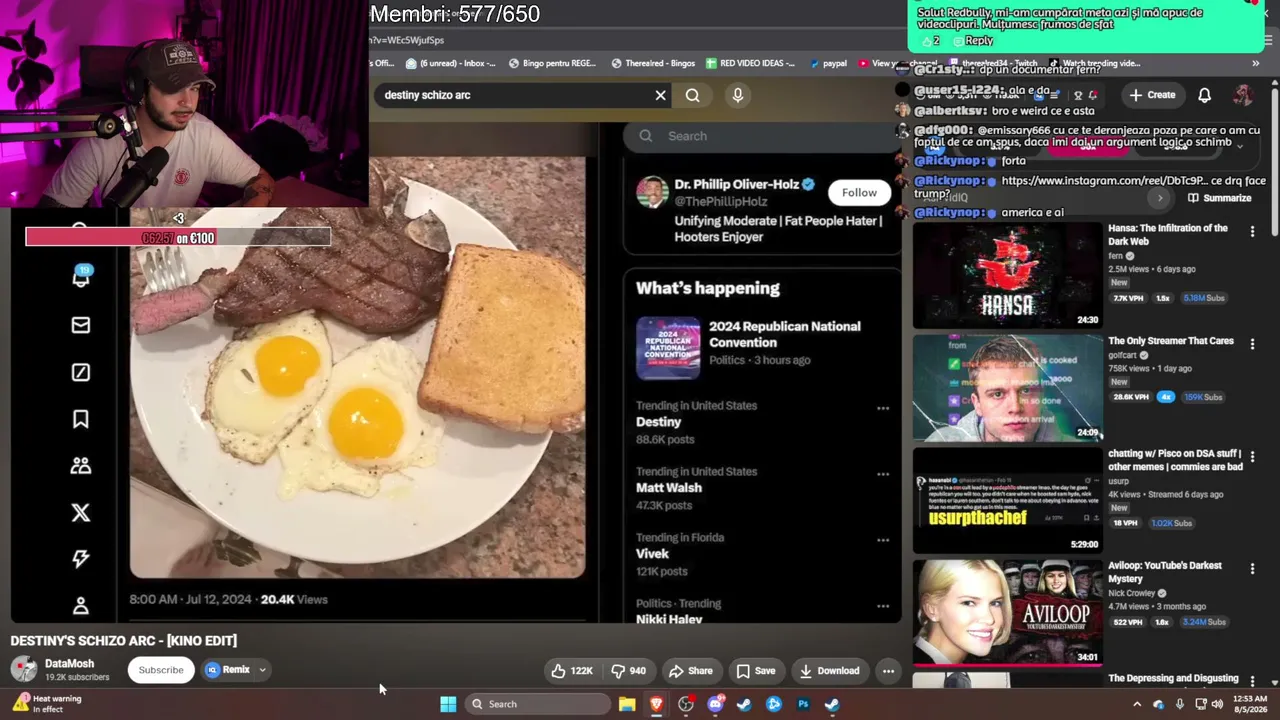The height and width of the screenshot is (720, 1280).
Task: Open the Hansa: The Infiltration of the Dark Web title
Action: pos(1168,235)
